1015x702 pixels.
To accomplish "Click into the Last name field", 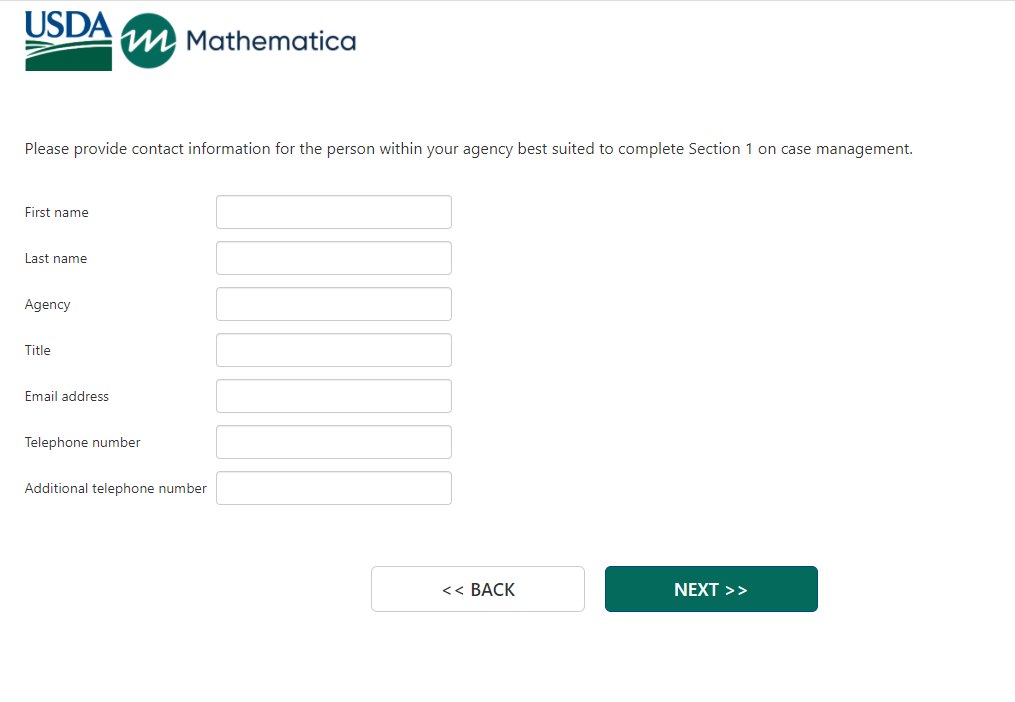I will tap(333, 258).
